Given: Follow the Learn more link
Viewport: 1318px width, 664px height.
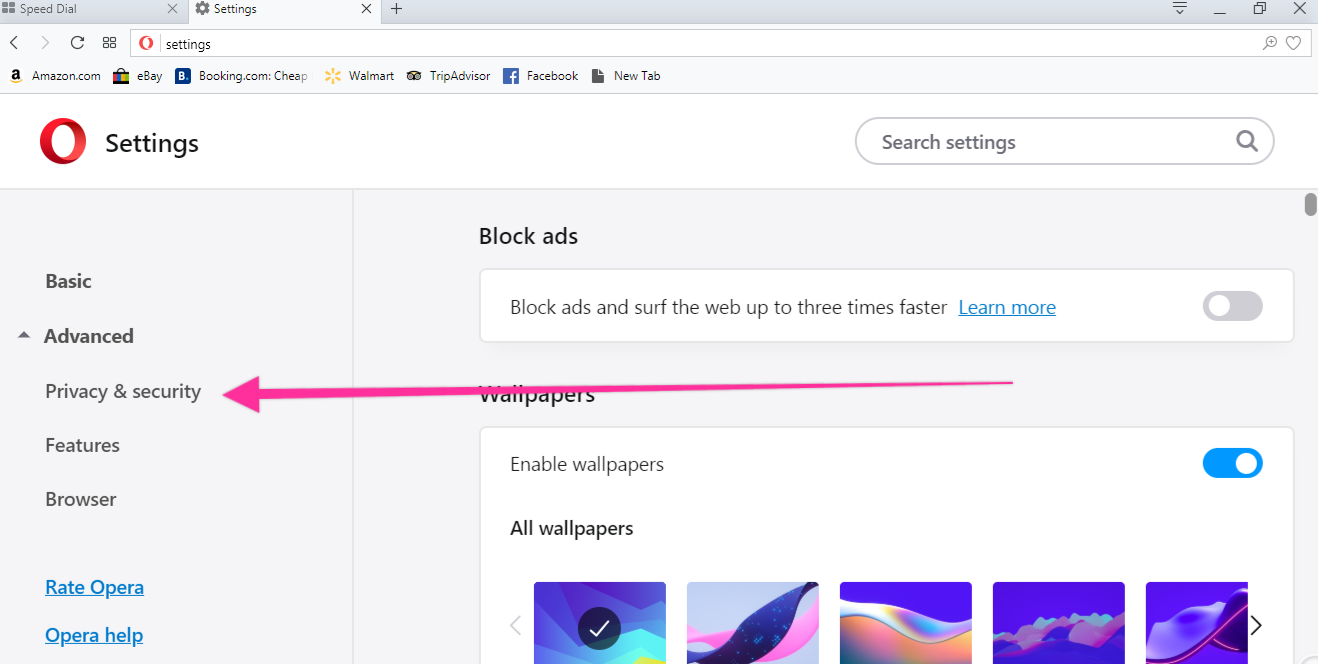Looking at the screenshot, I should point(1007,307).
